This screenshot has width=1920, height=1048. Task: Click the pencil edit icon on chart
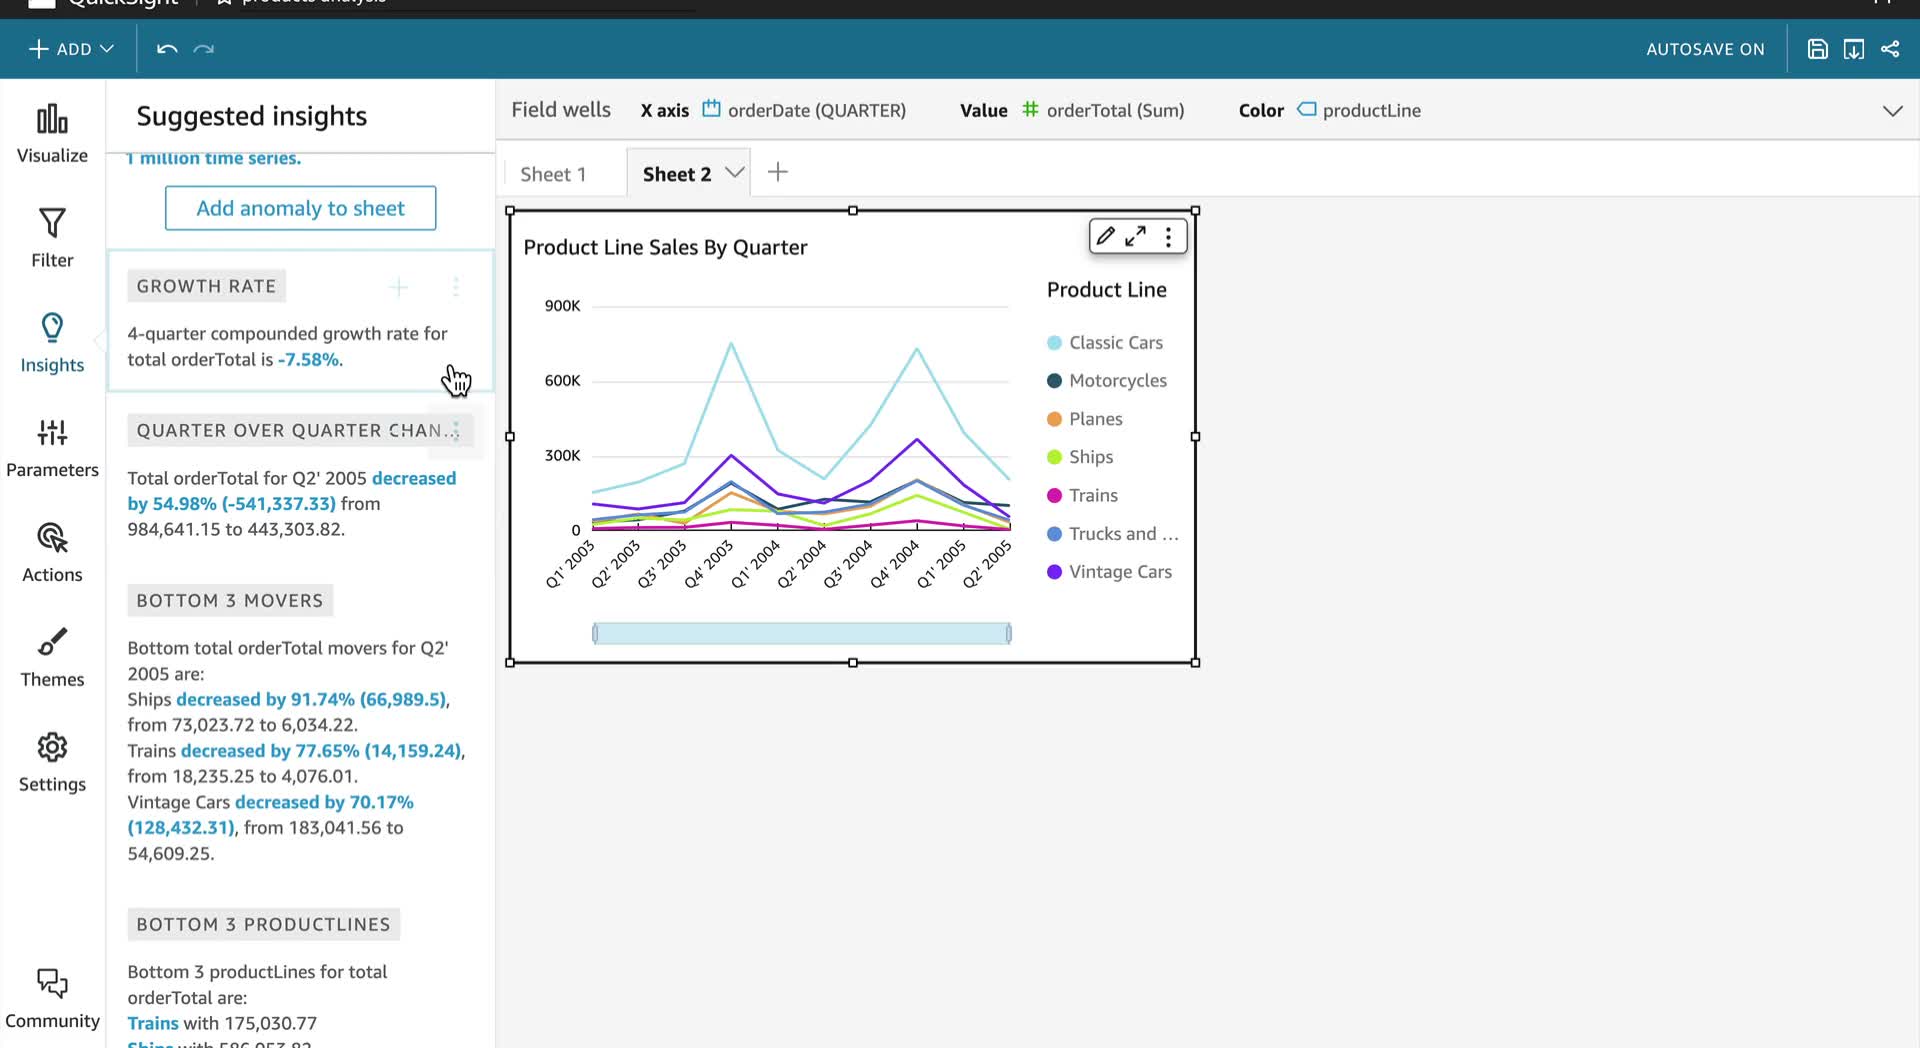(x=1105, y=237)
